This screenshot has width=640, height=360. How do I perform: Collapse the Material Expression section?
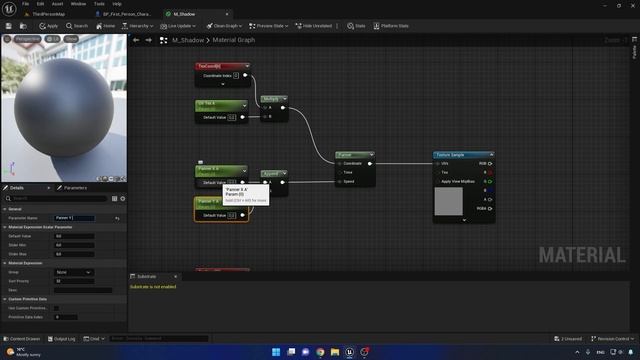click(x=5, y=263)
